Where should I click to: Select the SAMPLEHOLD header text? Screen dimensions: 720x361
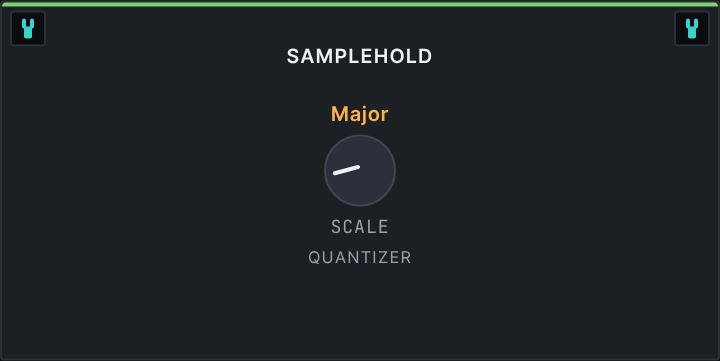click(360, 56)
